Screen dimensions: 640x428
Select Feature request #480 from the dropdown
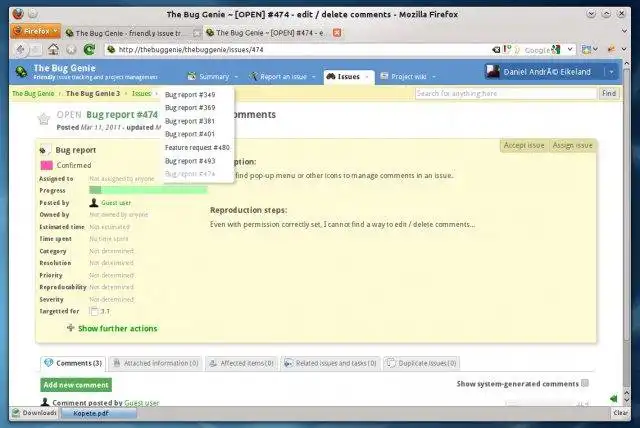(197, 148)
